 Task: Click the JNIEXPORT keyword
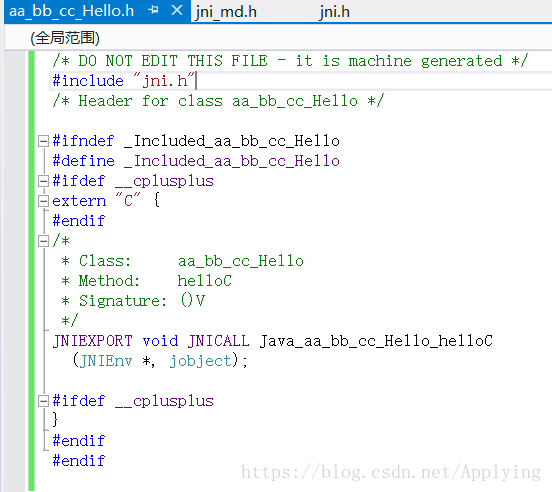coord(93,341)
